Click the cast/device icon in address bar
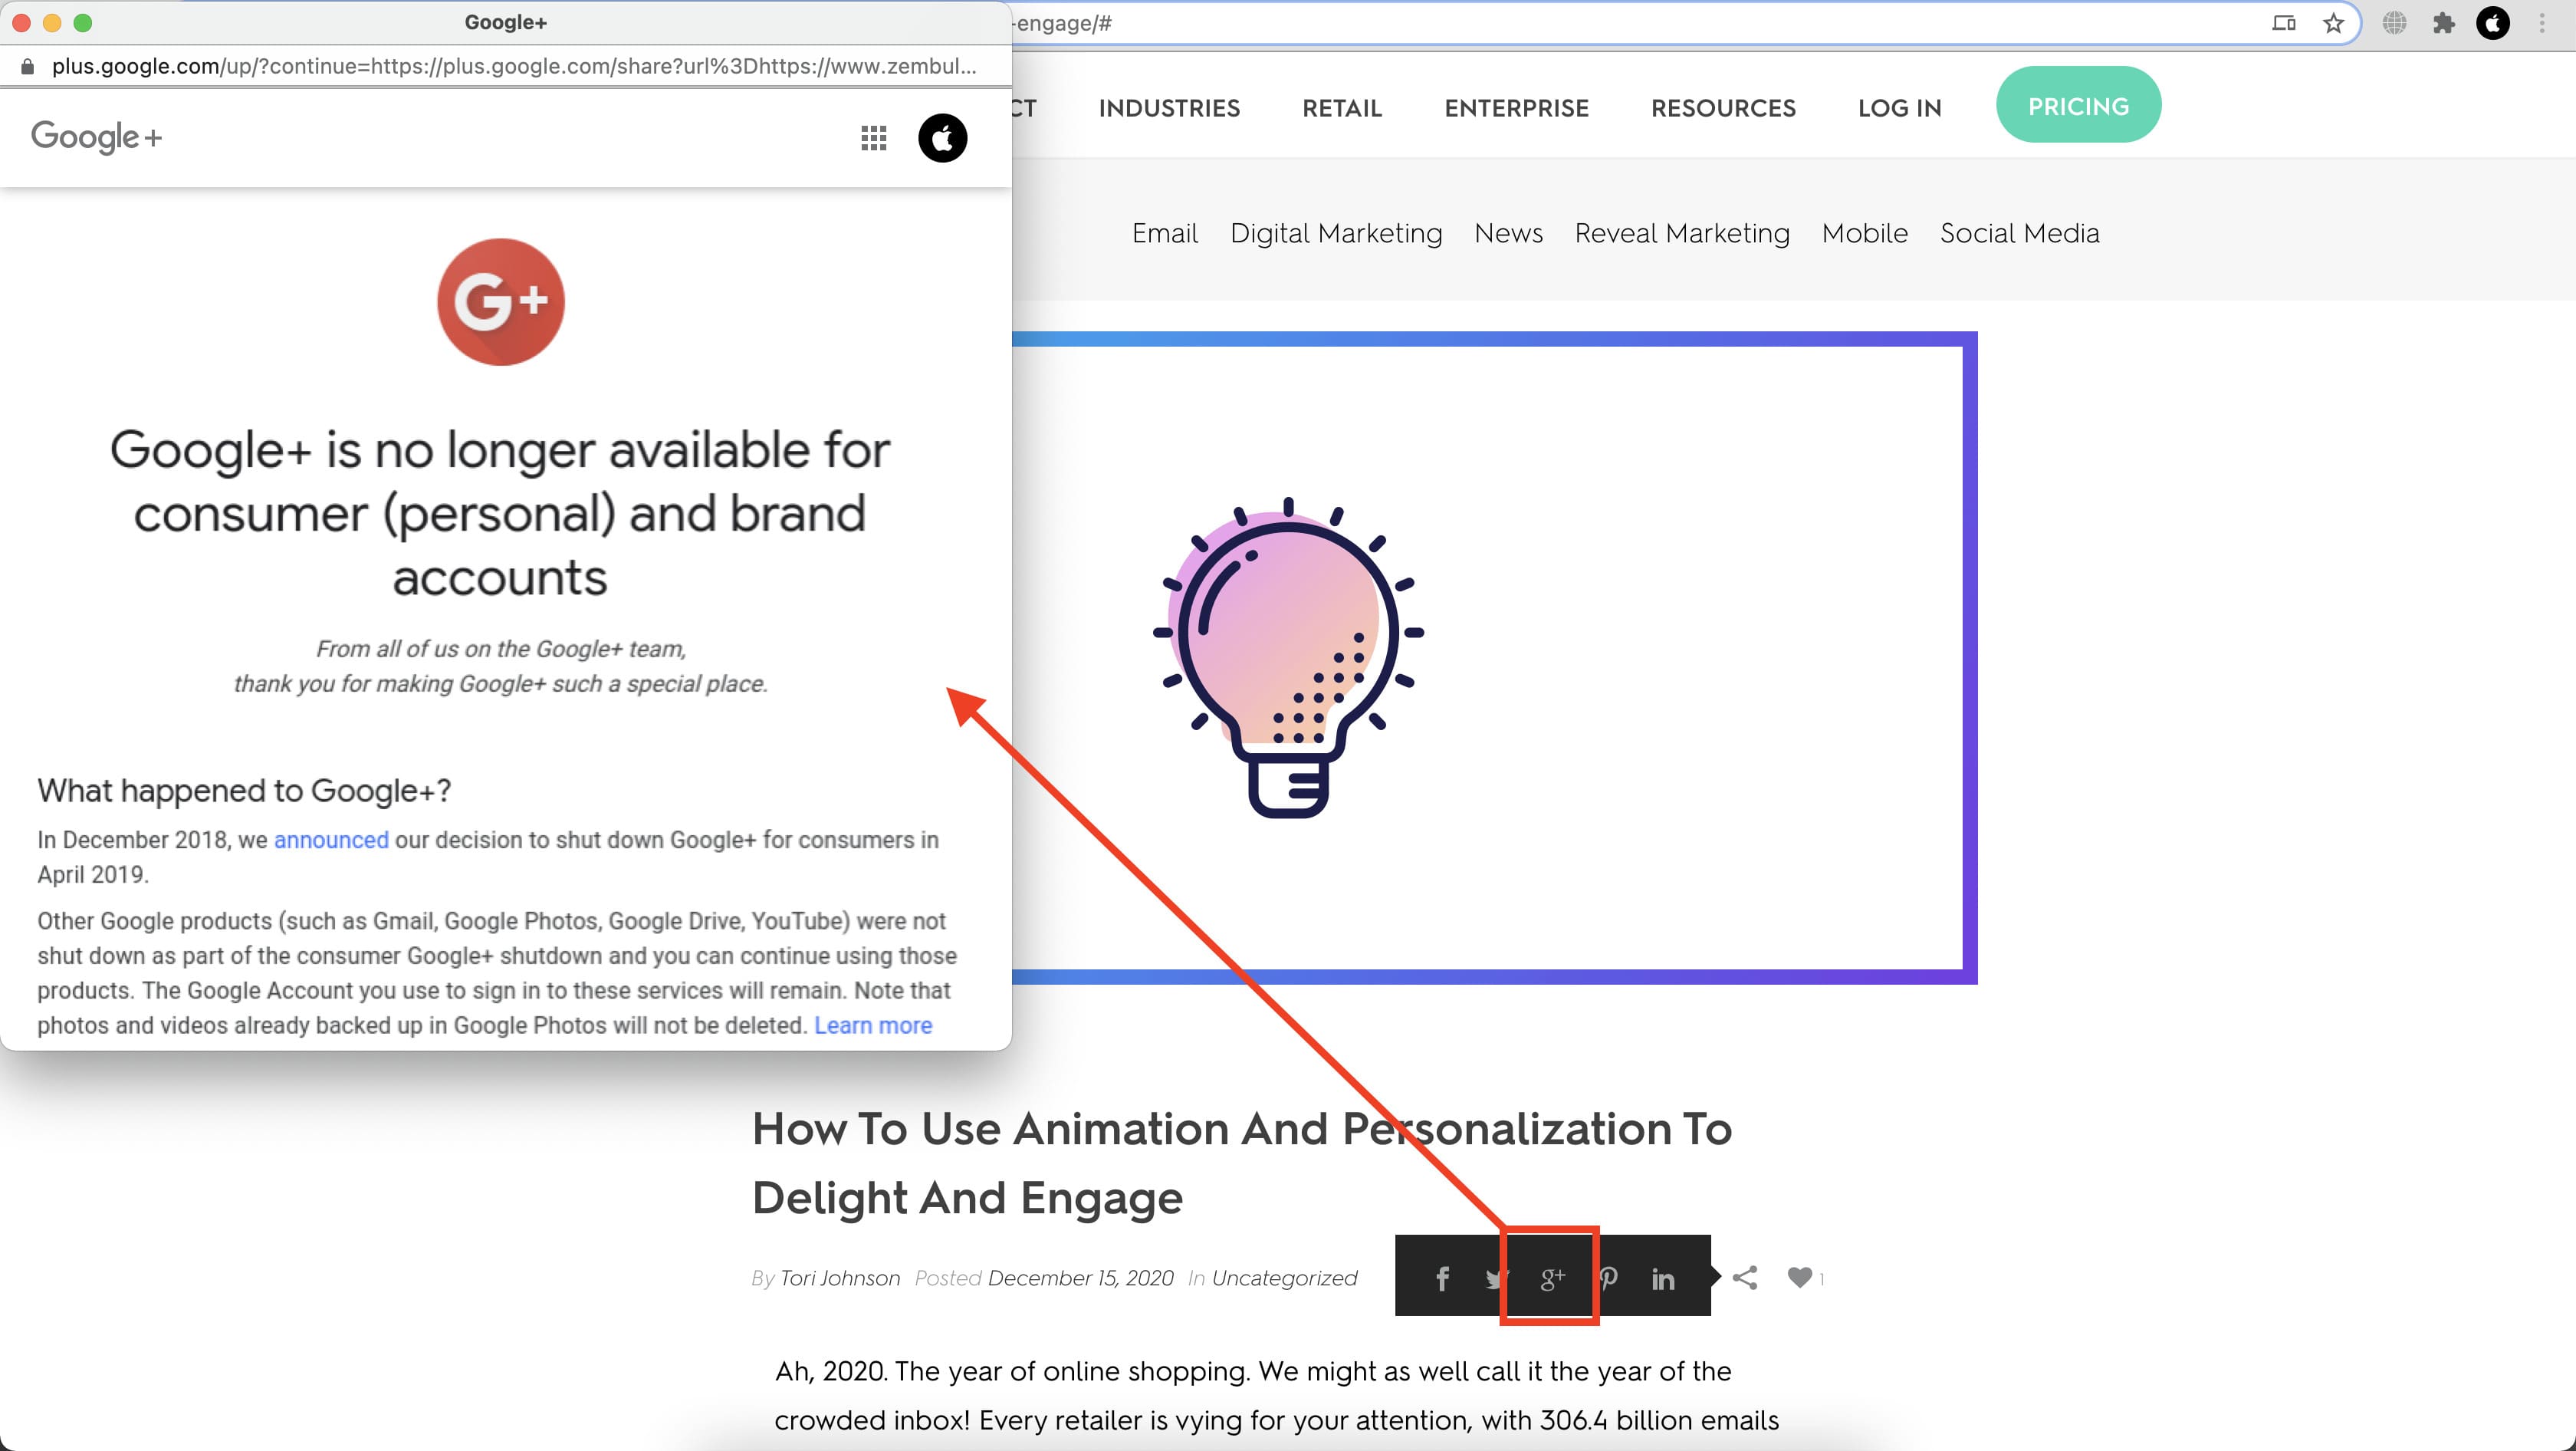The width and height of the screenshot is (2576, 1451). click(2283, 23)
